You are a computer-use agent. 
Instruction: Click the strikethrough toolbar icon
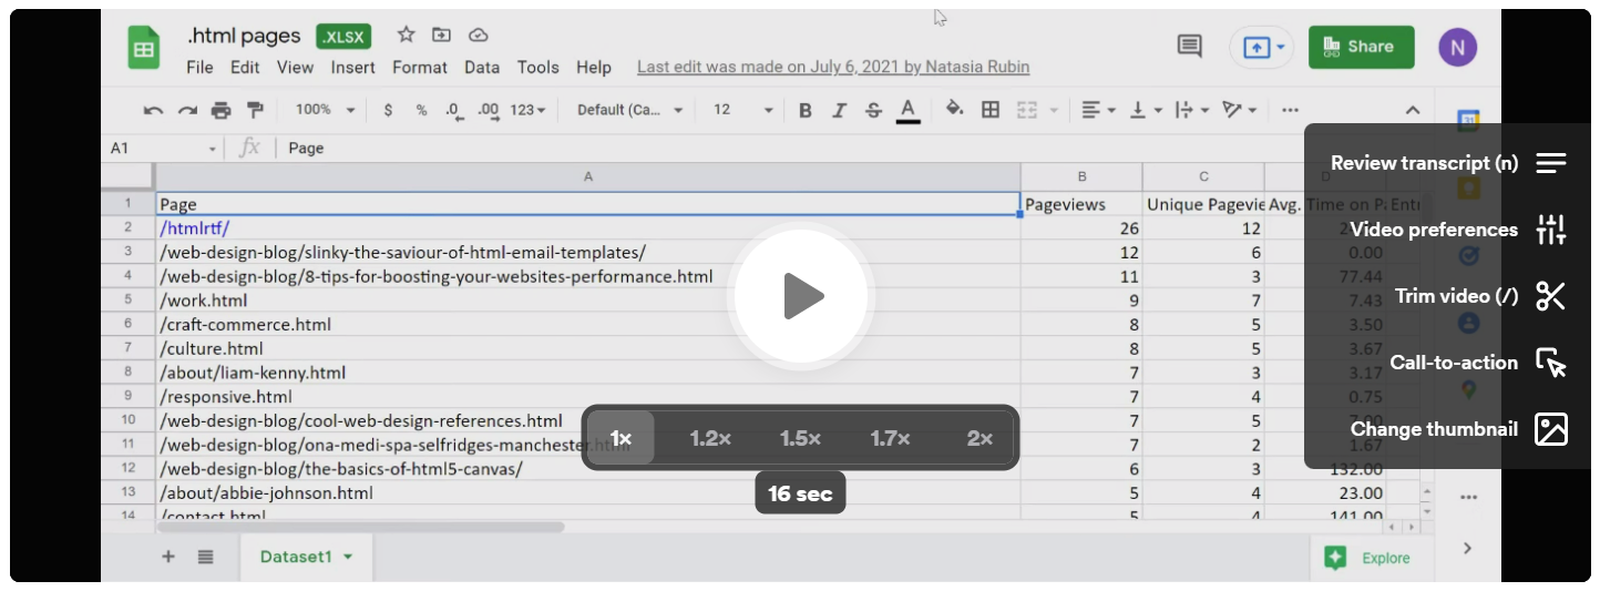873,110
